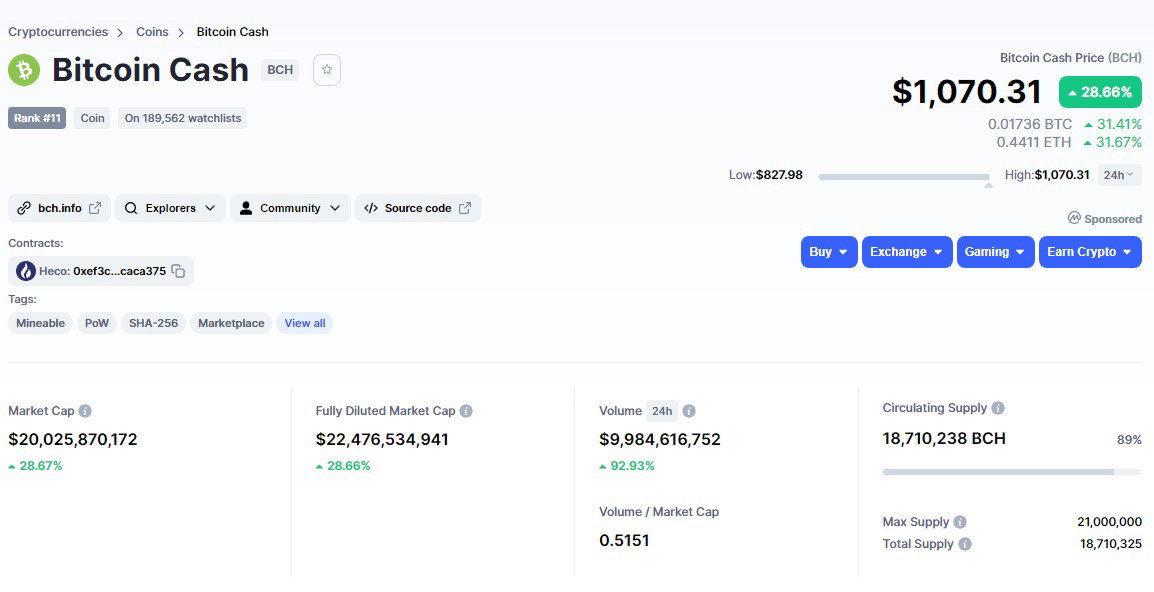Image resolution: width=1154 pixels, height=592 pixels.
Task: Click the Sponsored label text
Action: [1113, 219]
